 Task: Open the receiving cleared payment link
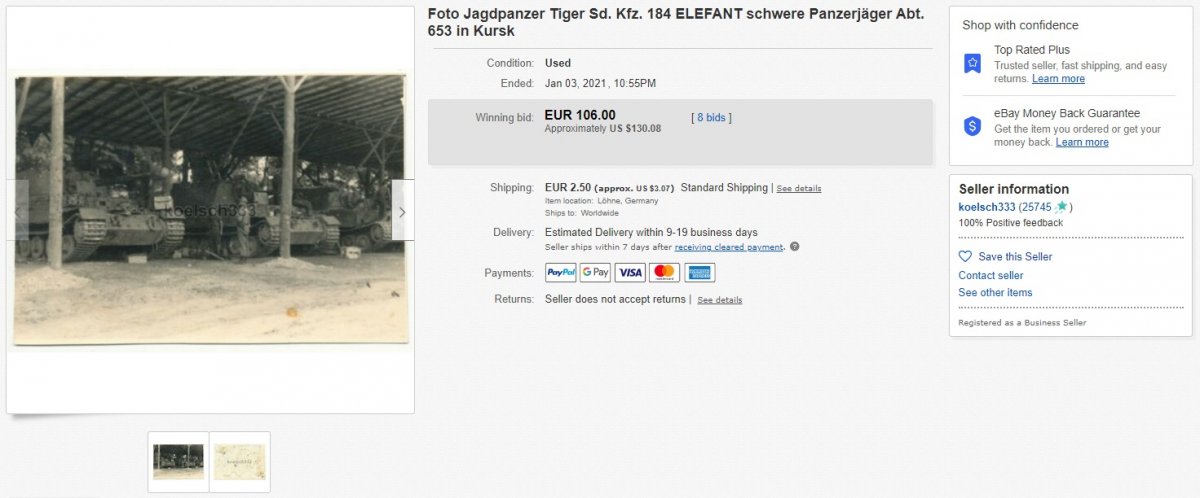point(729,247)
